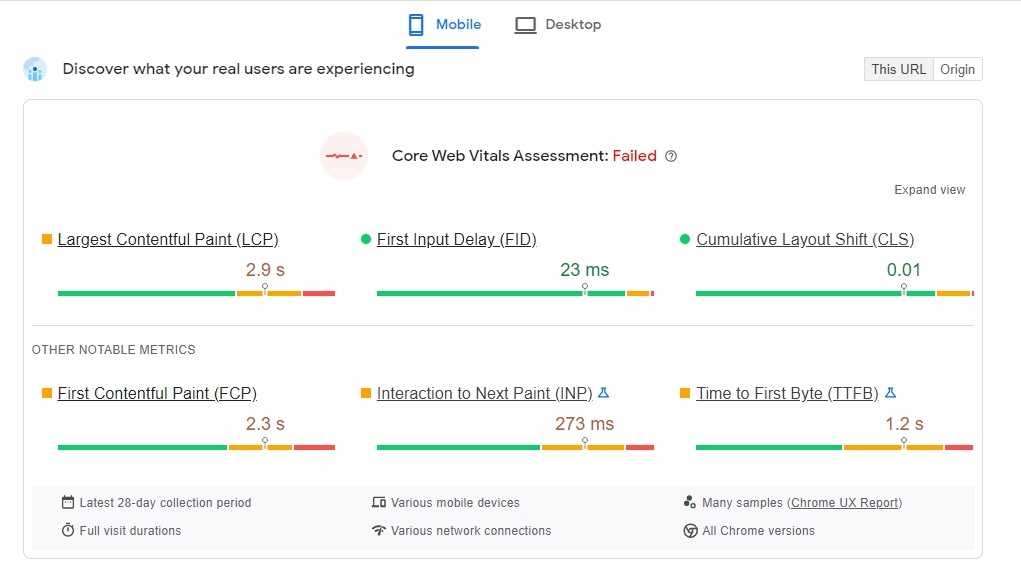Click the CLS distribution bar

coord(835,294)
